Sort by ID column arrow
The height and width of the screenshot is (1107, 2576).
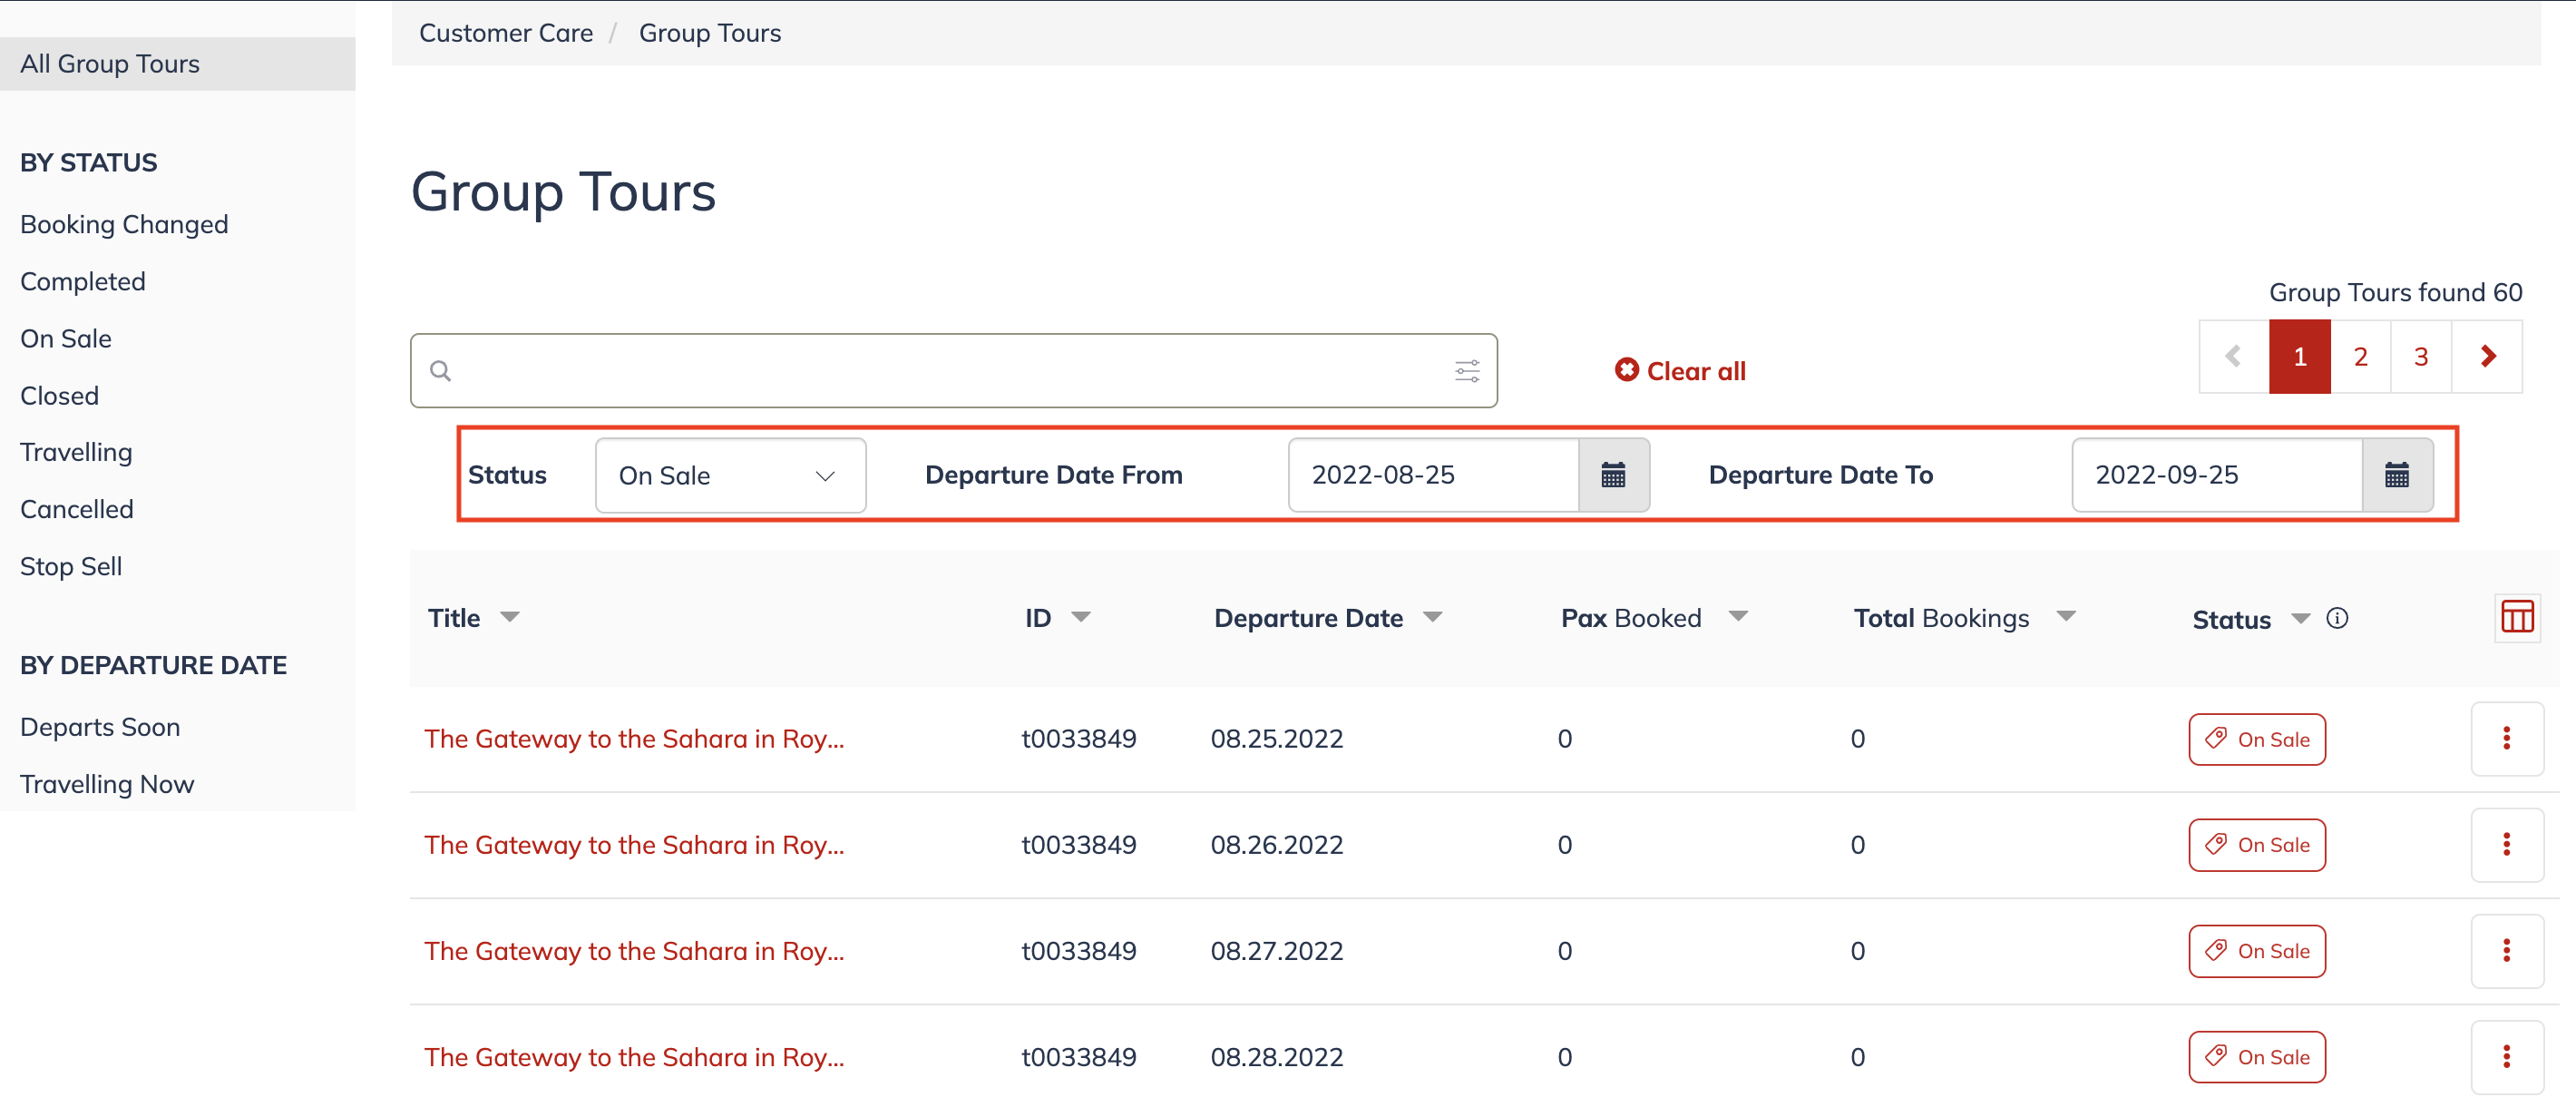(1081, 617)
